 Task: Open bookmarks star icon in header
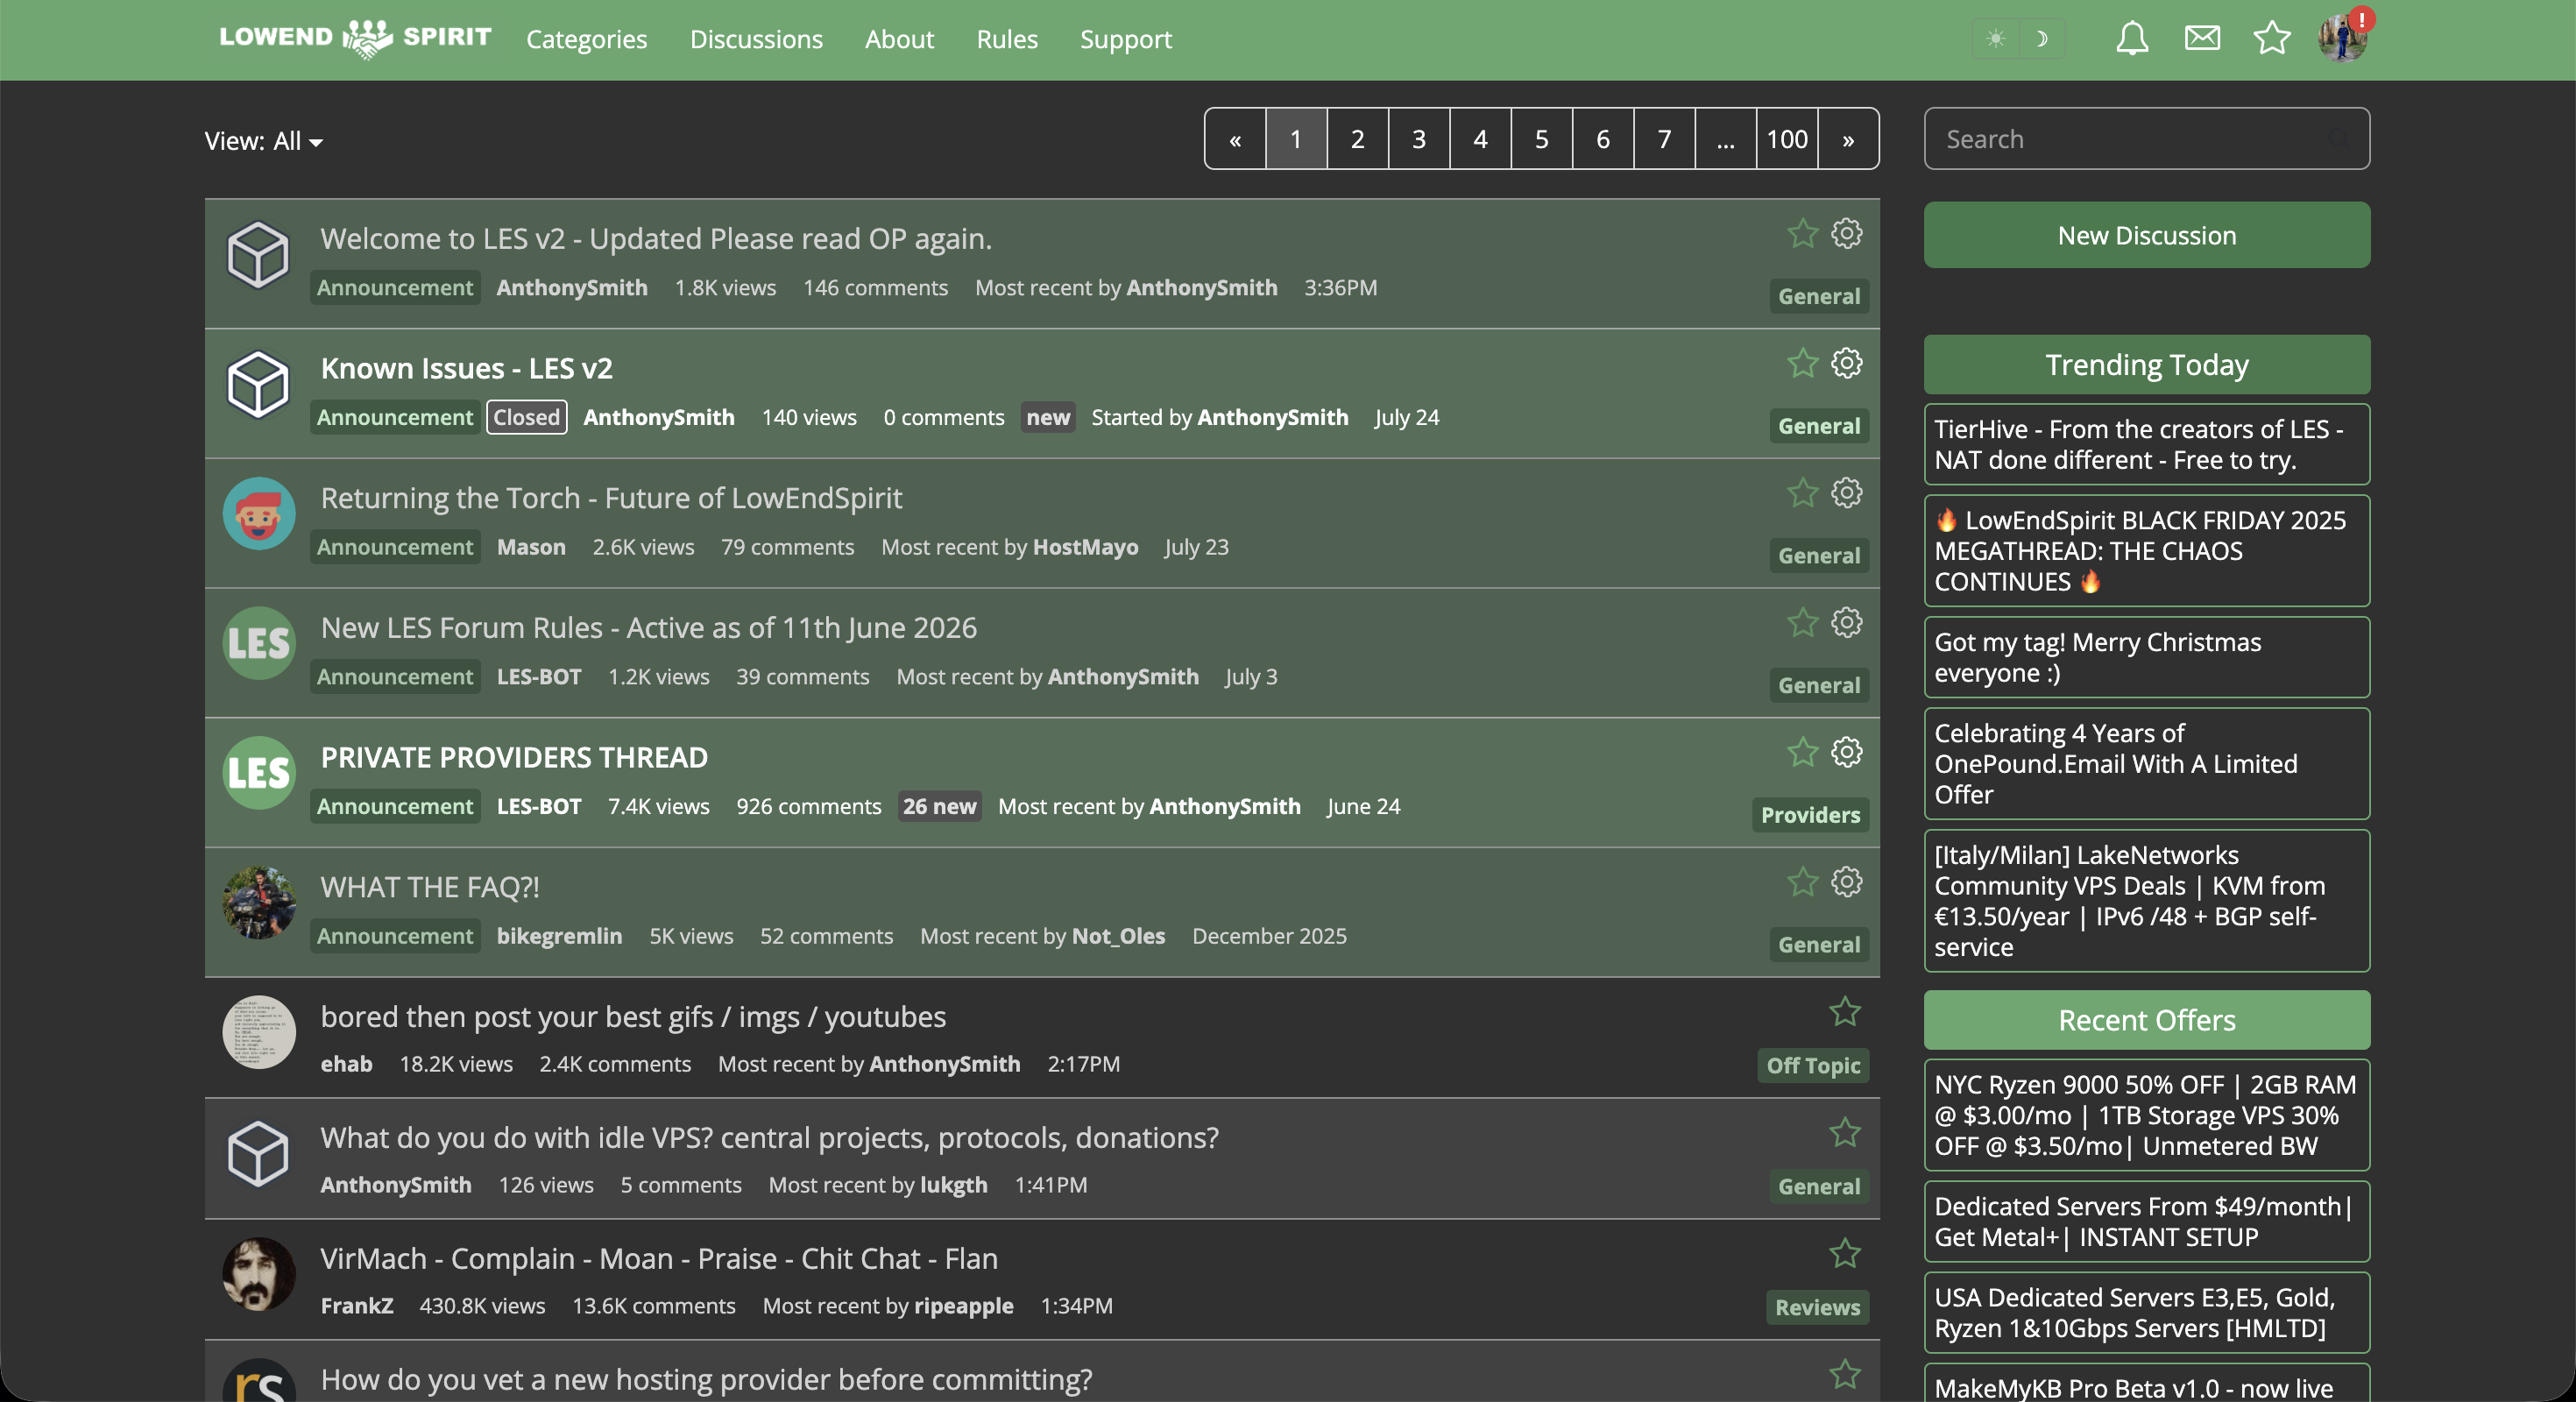pyautogui.click(x=2272, y=39)
